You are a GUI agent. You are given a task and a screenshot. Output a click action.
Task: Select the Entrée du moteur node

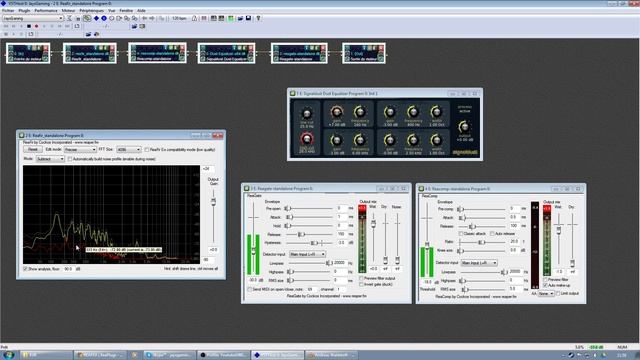pyautogui.click(x=28, y=53)
